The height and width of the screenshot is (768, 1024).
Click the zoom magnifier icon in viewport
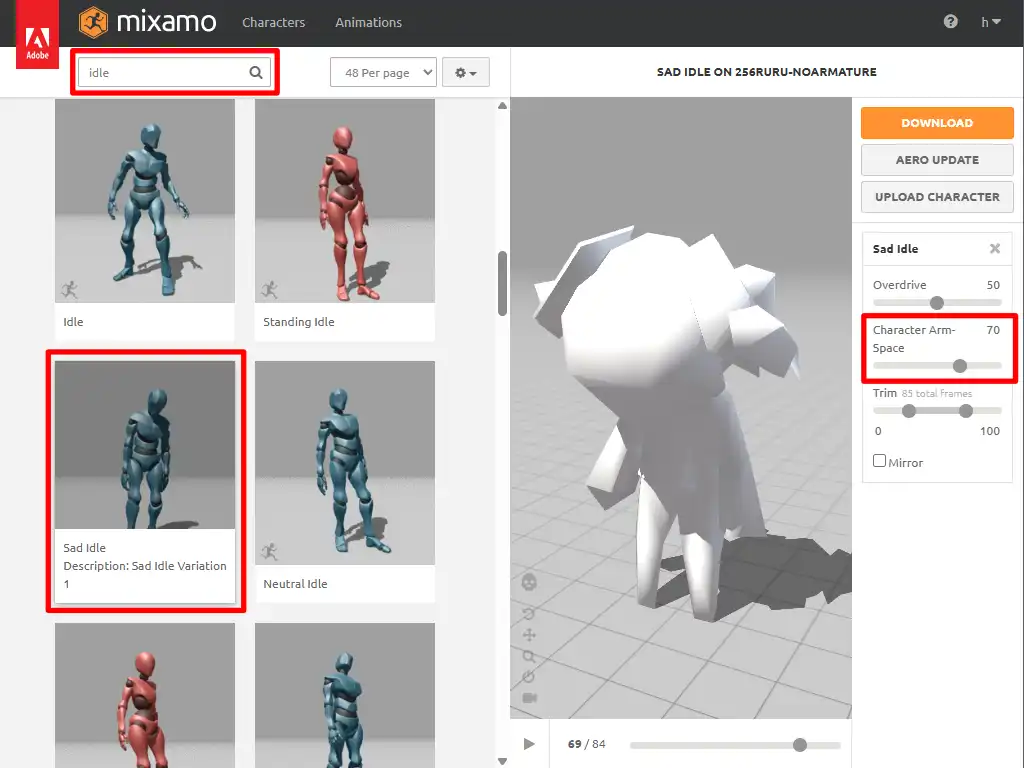(529, 656)
